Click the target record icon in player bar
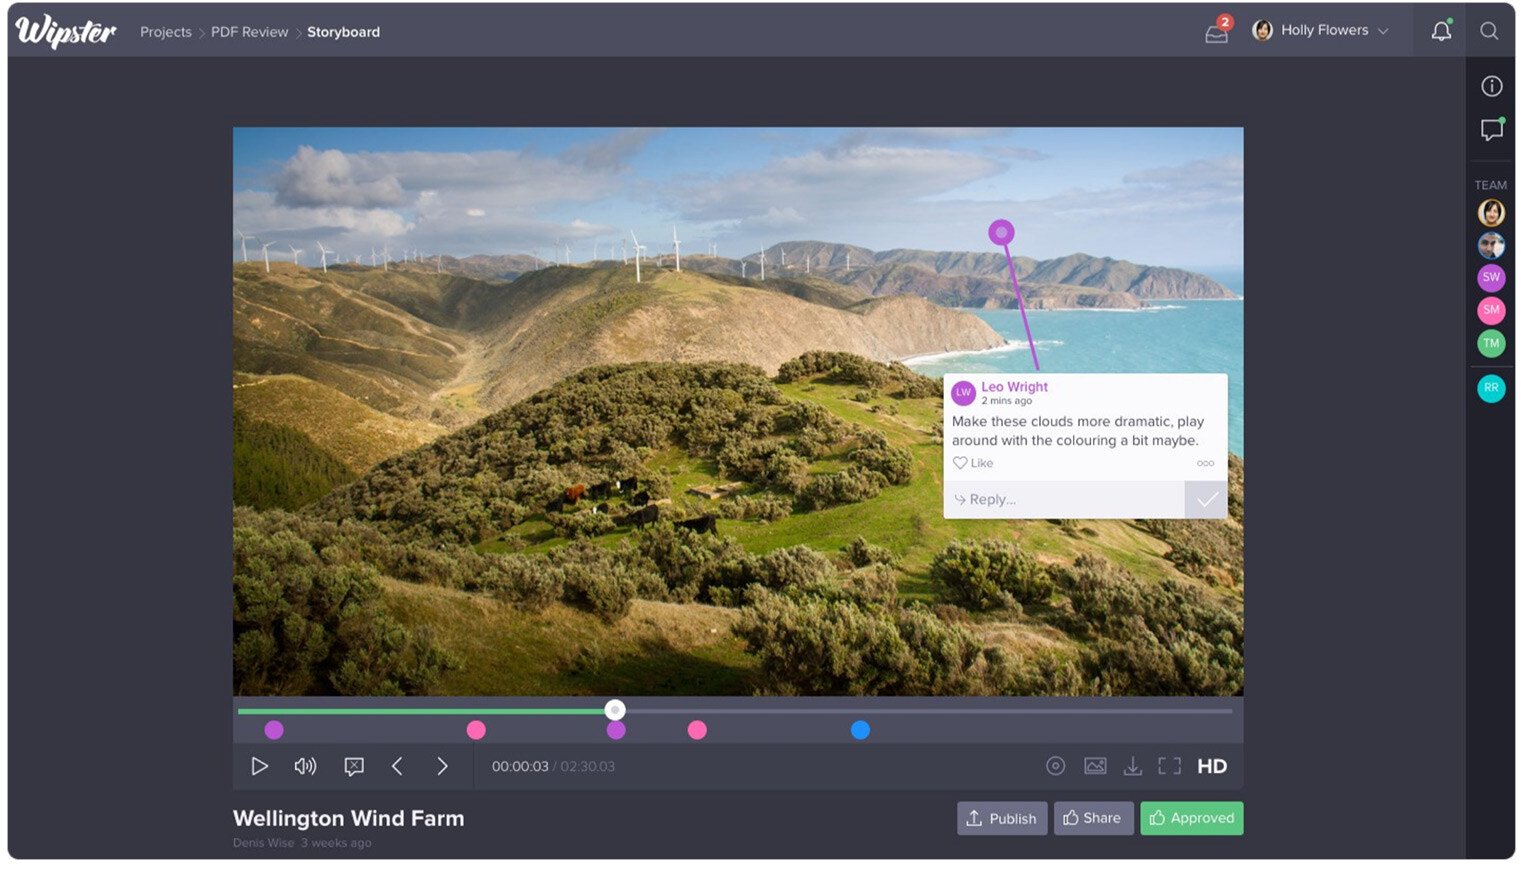Image resolution: width=1521 pixels, height=873 pixels. click(1056, 765)
